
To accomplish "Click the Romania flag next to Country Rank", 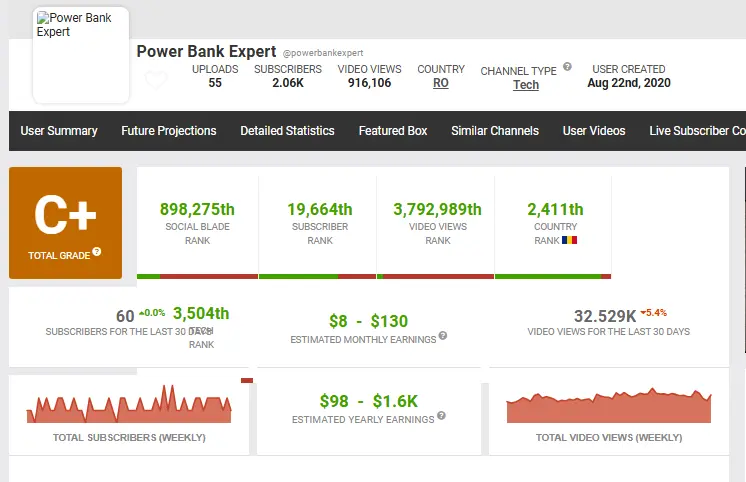I will pyautogui.click(x=569, y=240).
